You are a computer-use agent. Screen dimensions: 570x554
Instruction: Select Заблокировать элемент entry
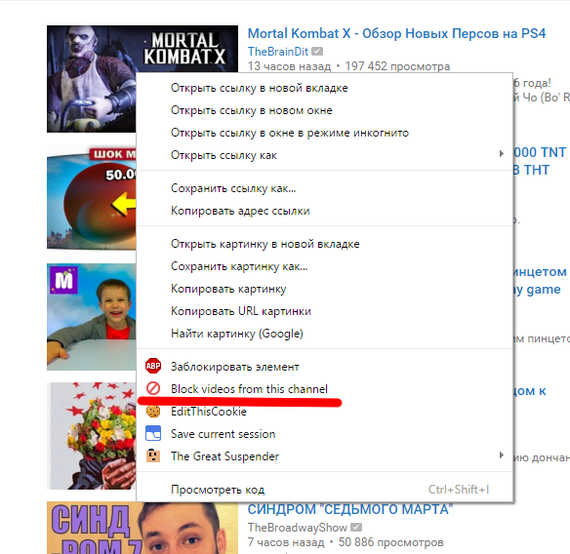point(325,367)
